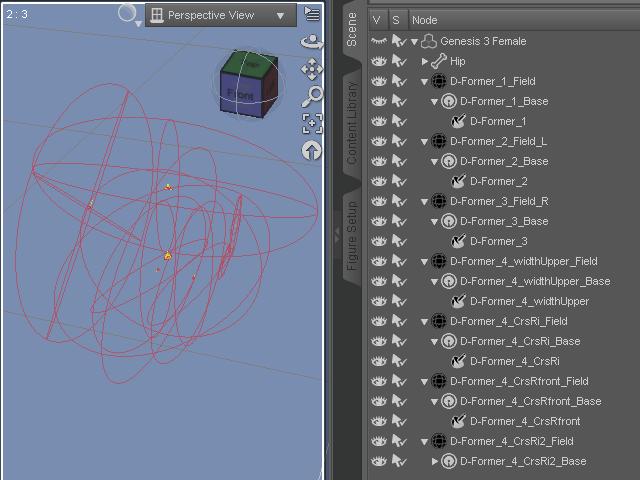
Task: Click the D-Former_4_widthUpper_Field globe icon
Action: coord(439,261)
